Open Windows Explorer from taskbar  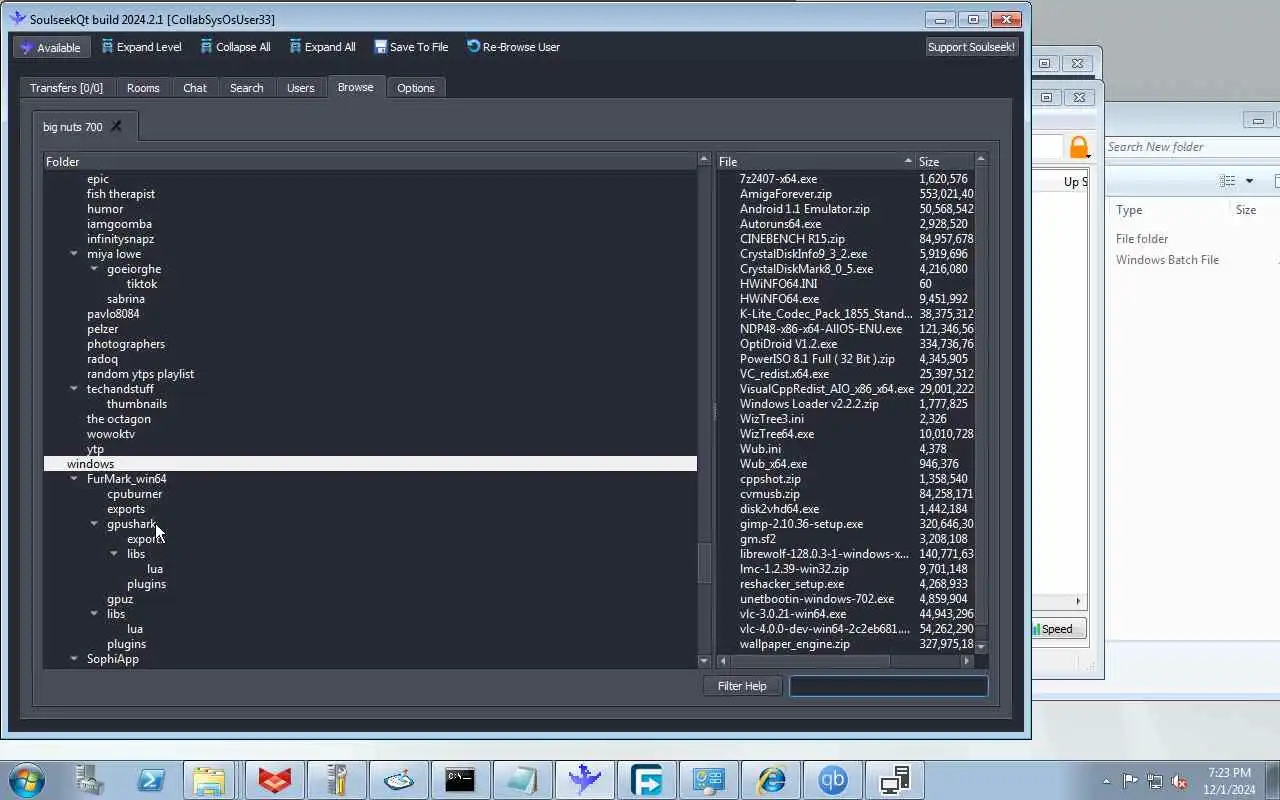pyautogui.click(x=209, y=780)
